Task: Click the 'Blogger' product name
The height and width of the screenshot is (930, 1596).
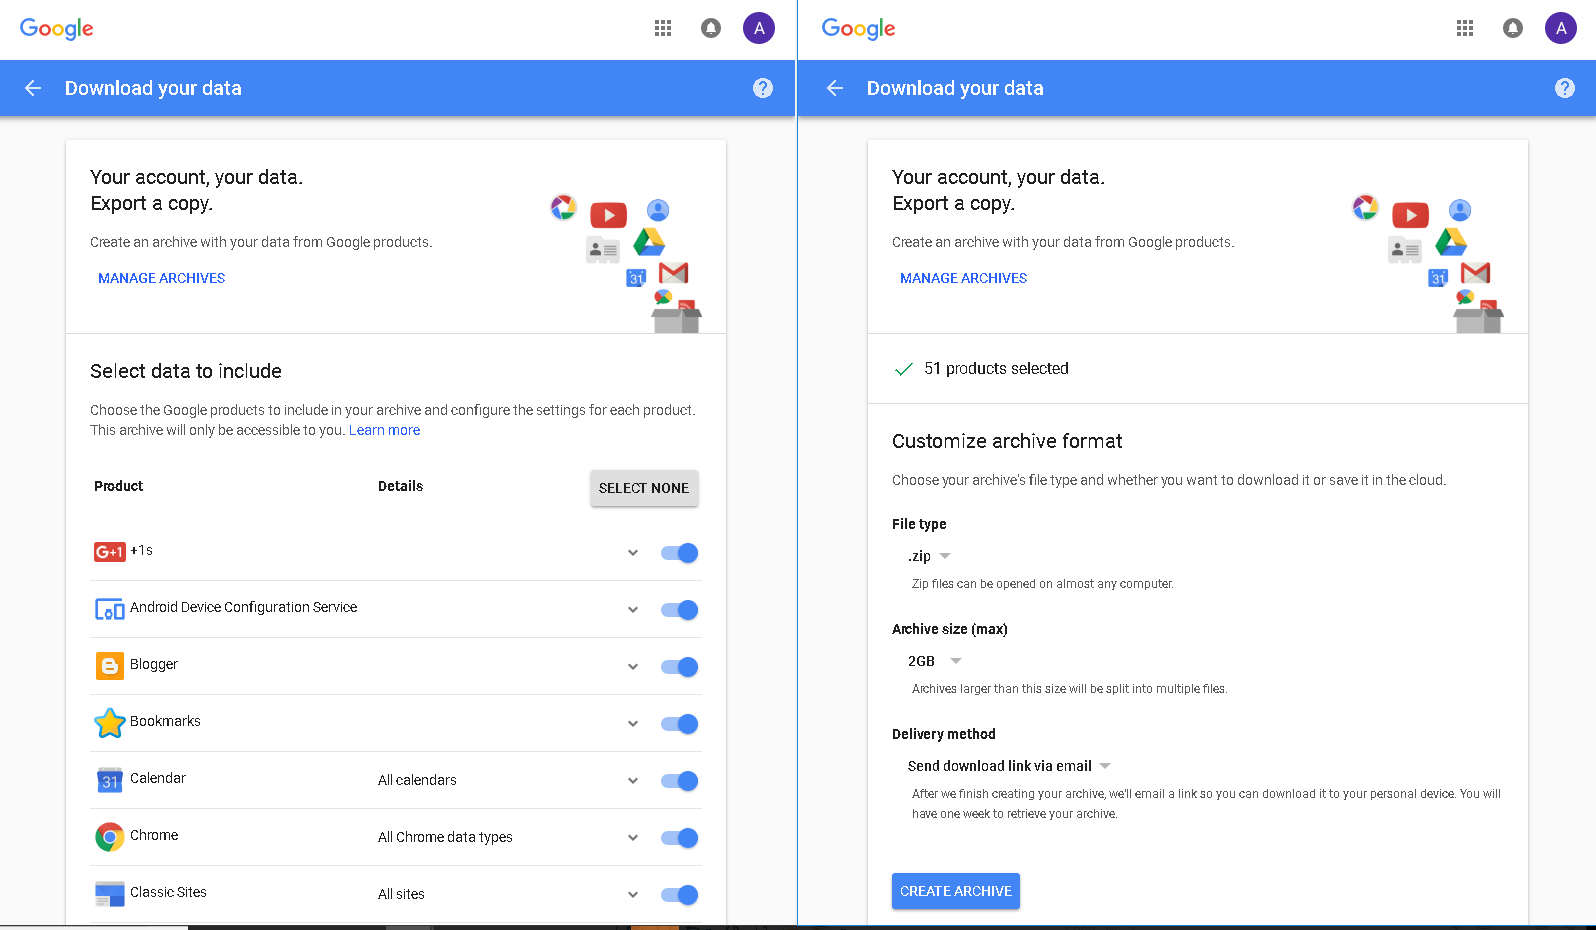Action: [154, 664]
